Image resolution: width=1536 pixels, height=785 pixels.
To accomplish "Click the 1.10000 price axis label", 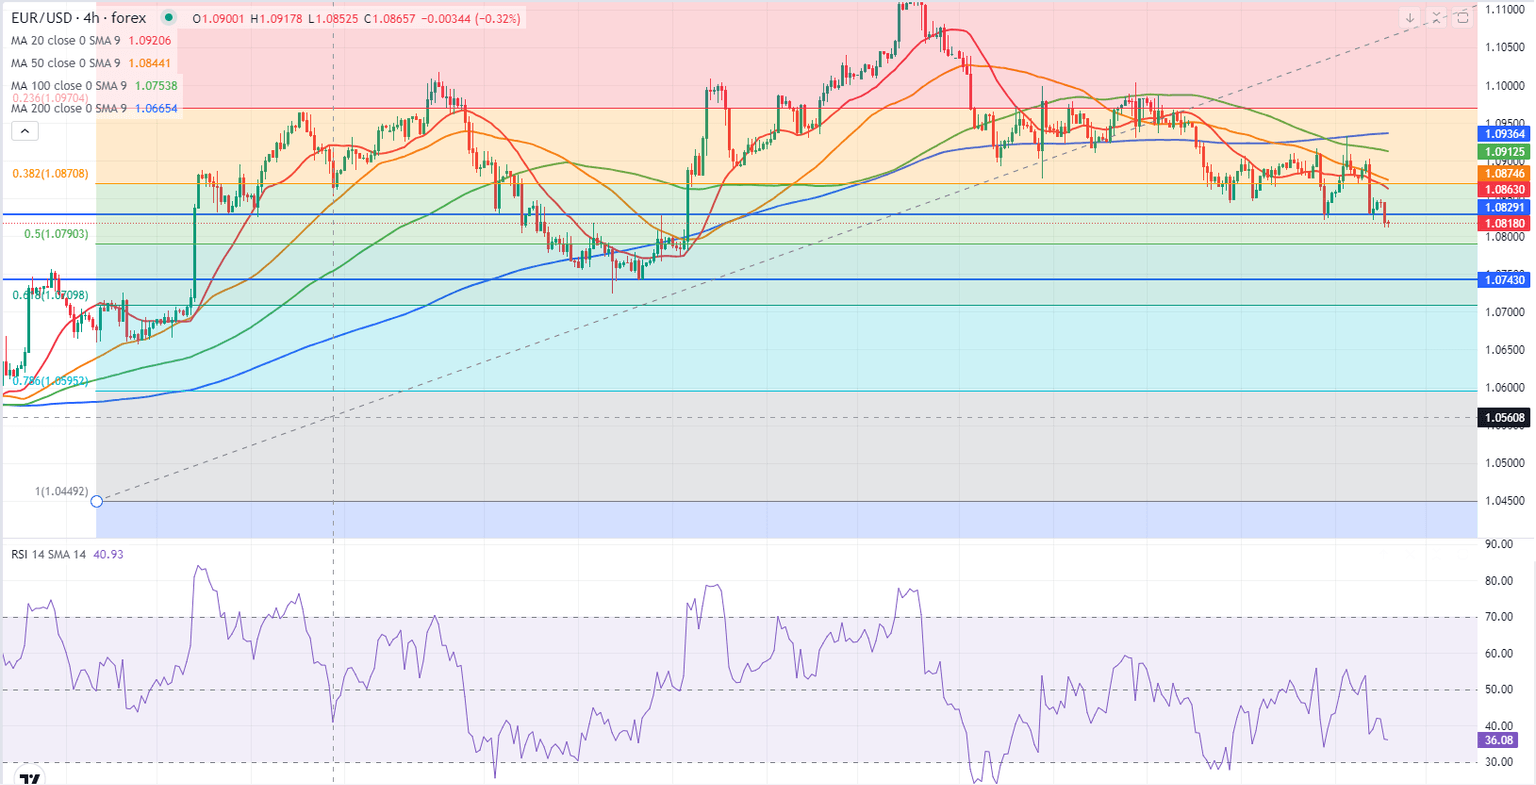I will (x=1504, y=85).
